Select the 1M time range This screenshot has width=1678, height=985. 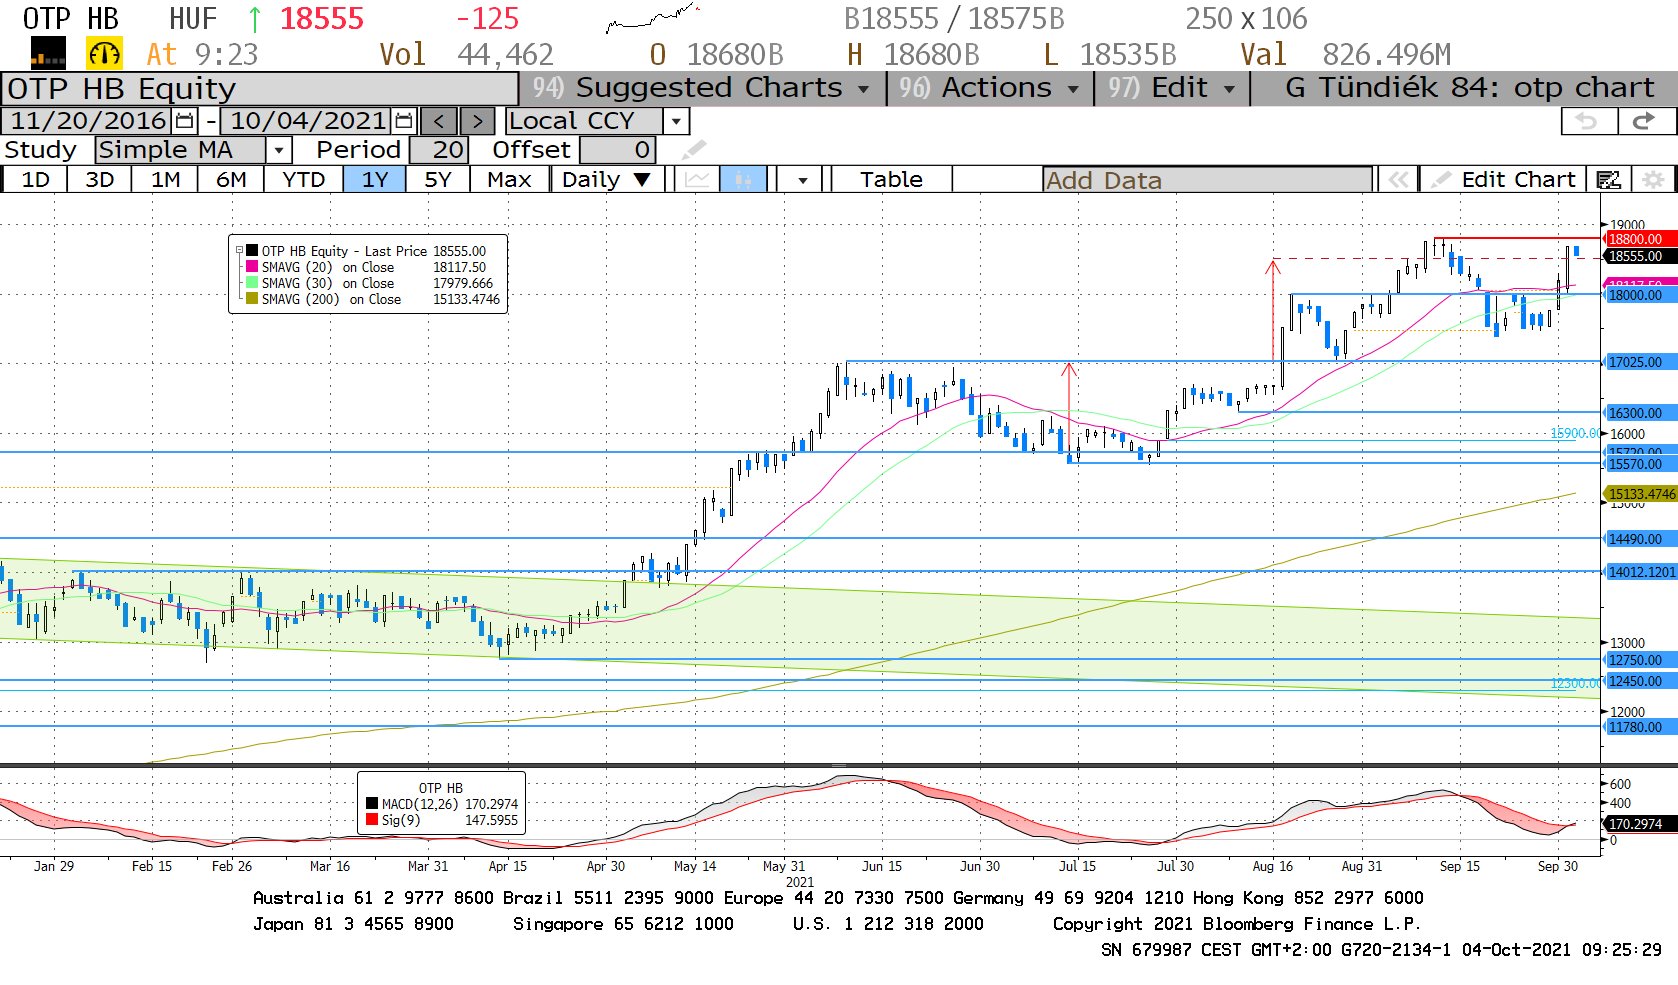(165, 180)
